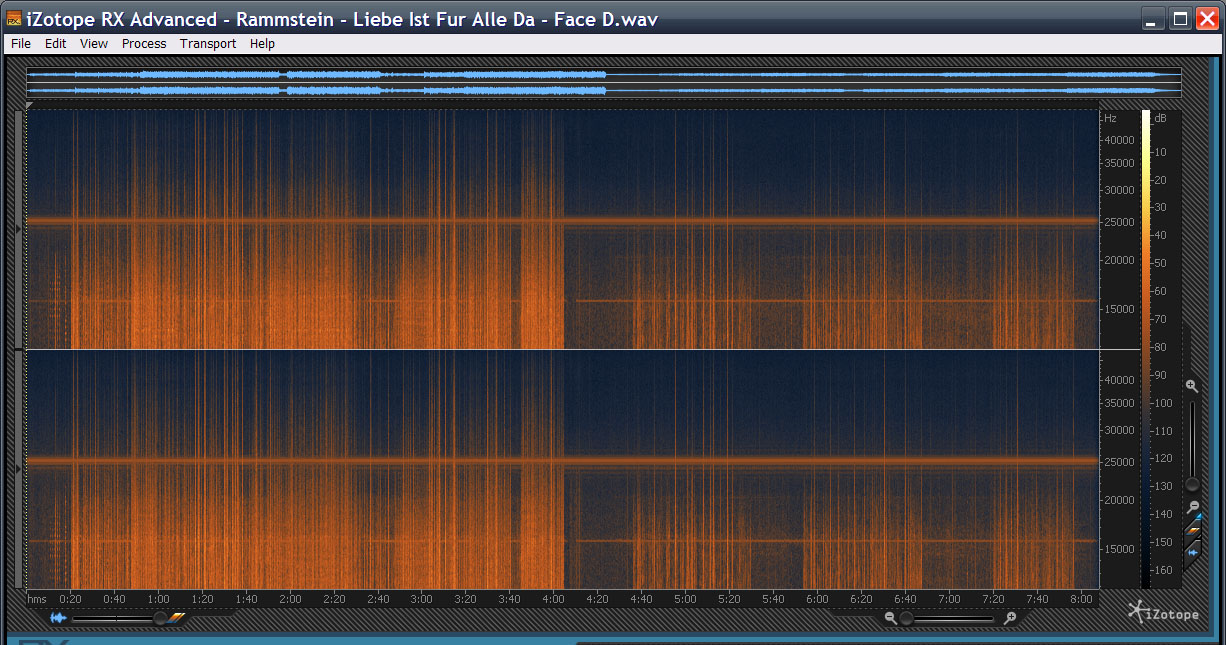The width and height of the screenshot is (1226, 645).
Task: Open the File menu
Action: [21, 44]
